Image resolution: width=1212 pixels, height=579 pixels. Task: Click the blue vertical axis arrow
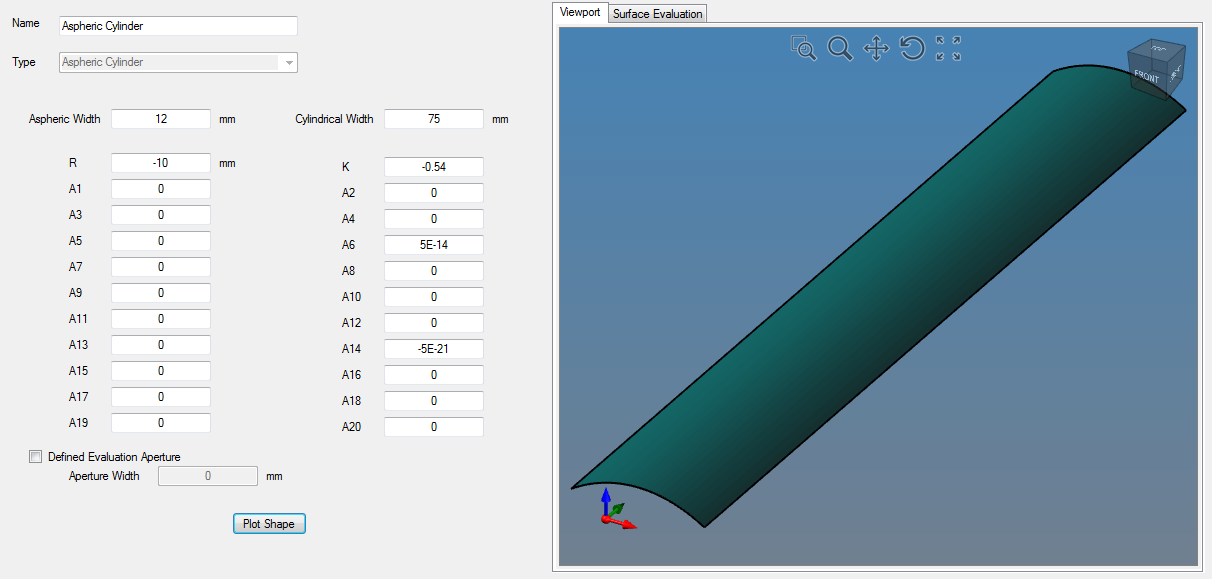[x=604, y=498]
